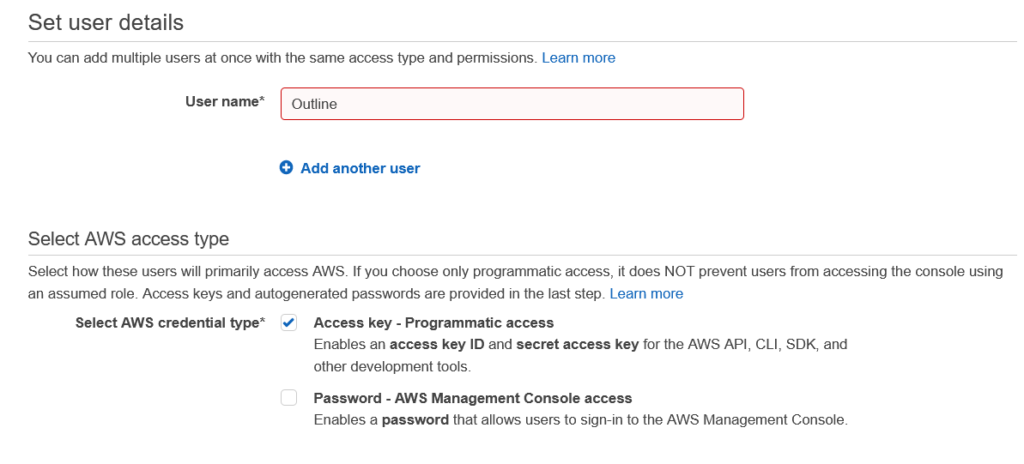The image size is (1024, 464).
Task: Click the 'Select AWS credential type*' label
Action: point(170,323)
